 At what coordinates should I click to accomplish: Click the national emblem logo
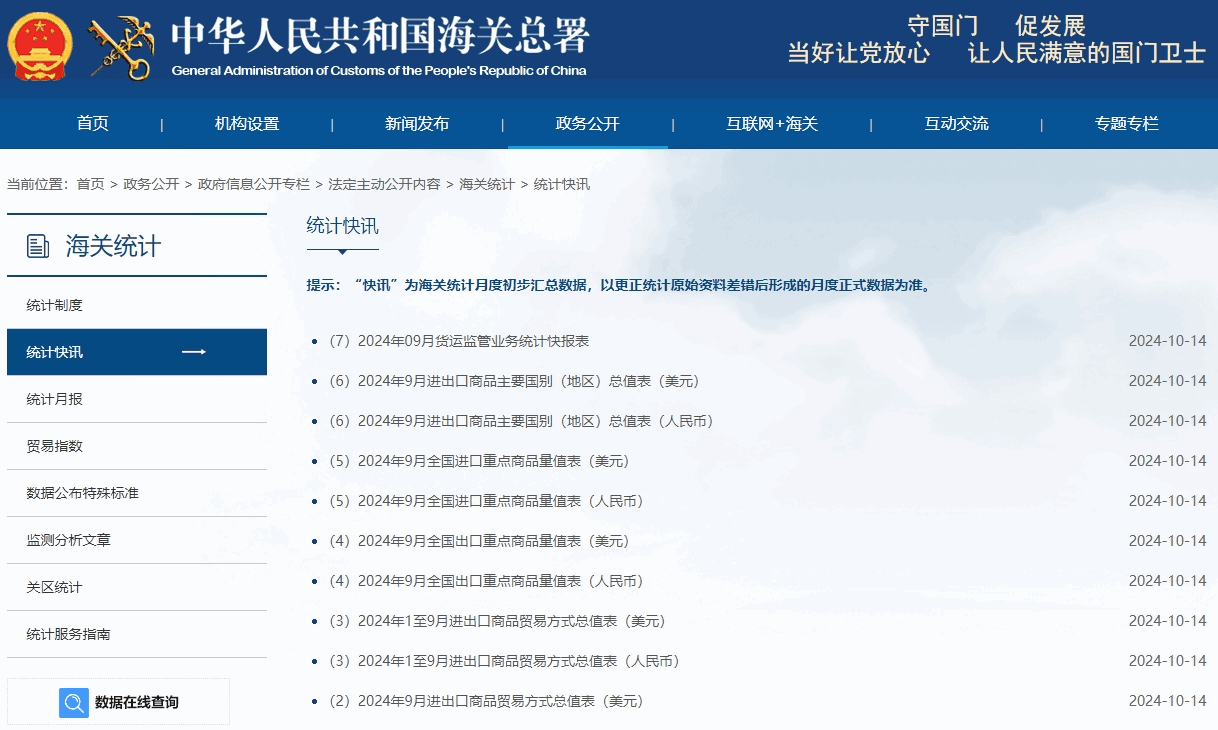[38, 44]
